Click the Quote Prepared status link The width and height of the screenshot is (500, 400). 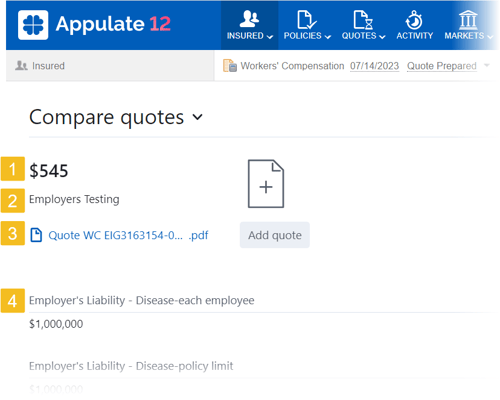[442, 66]
